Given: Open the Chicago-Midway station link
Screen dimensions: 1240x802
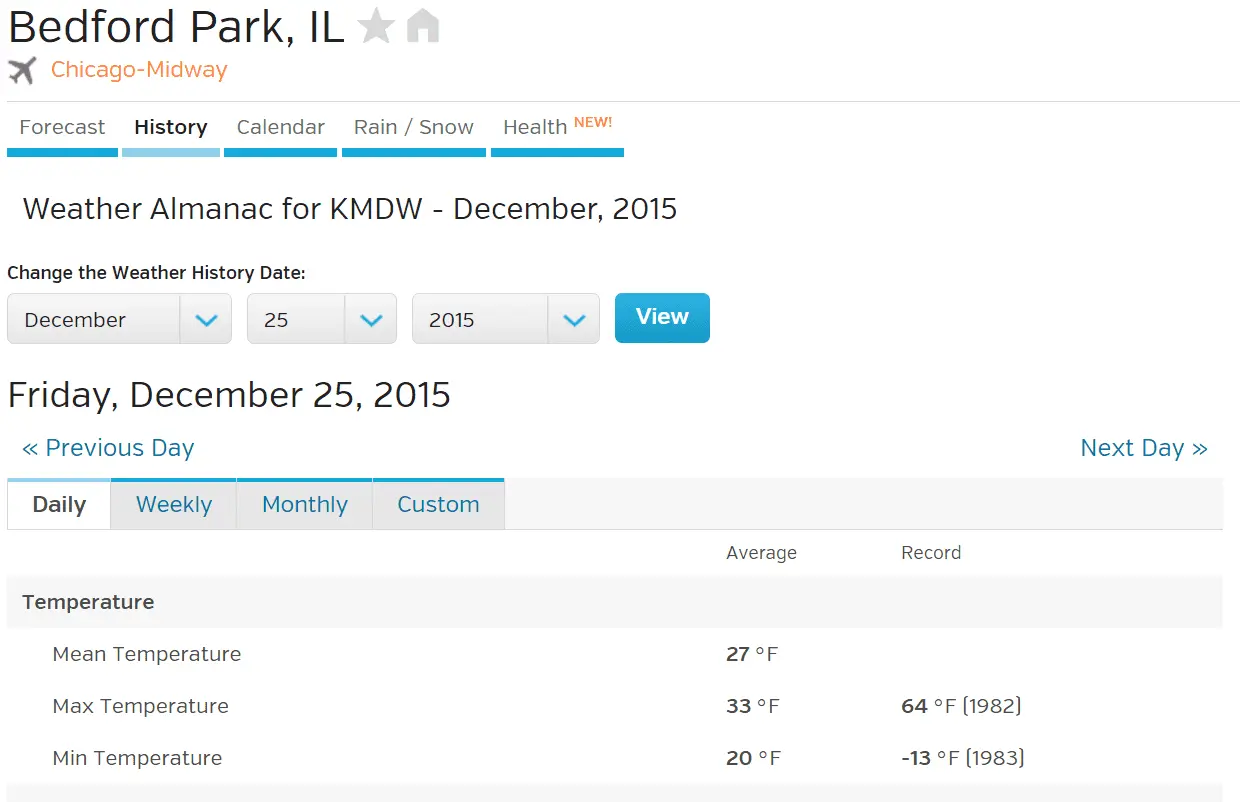Looking at the screenshot, I should coord(139,70).
